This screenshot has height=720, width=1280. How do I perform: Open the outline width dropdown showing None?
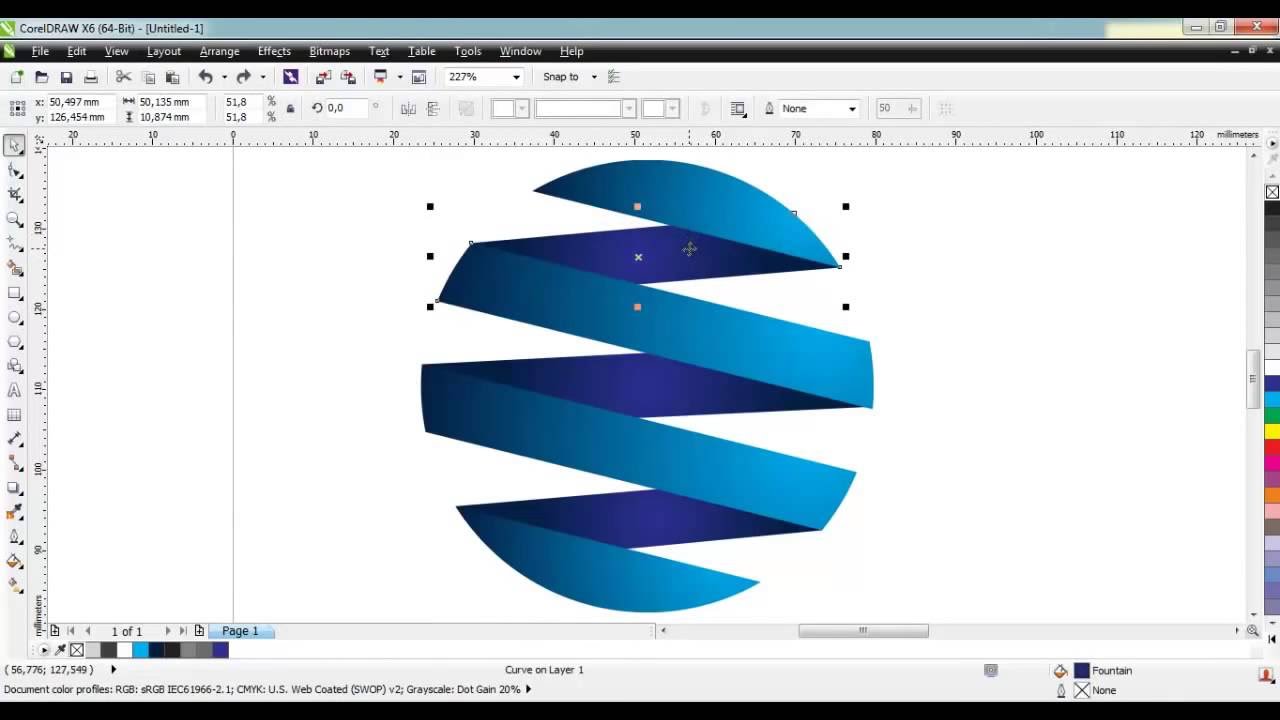click(852, 108)
